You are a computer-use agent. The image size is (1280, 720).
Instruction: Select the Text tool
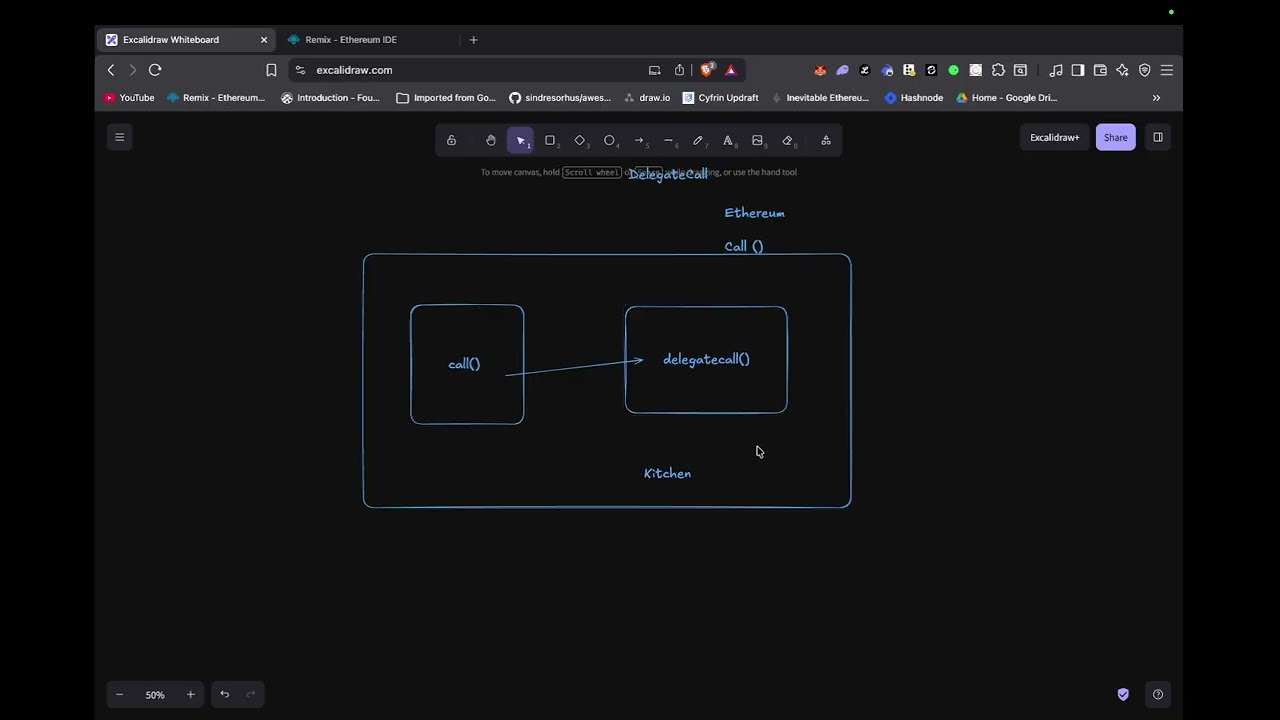pos(728,140)
